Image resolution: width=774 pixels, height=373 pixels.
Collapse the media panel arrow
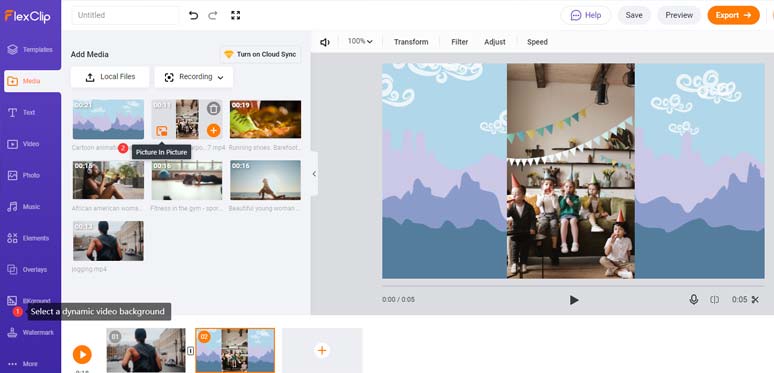coord(314,174)
